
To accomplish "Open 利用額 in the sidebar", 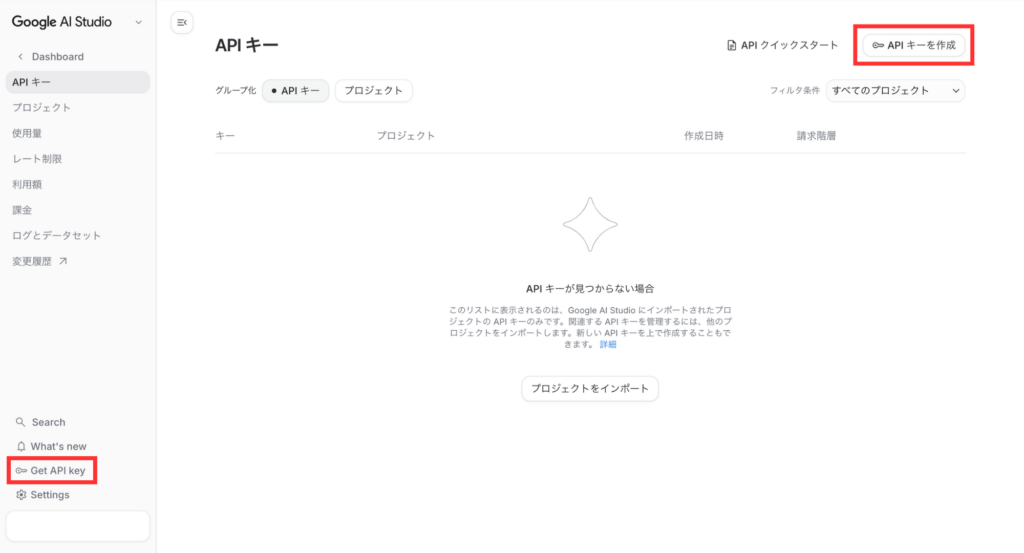I will pyautogui.click(x=27, y=184).
